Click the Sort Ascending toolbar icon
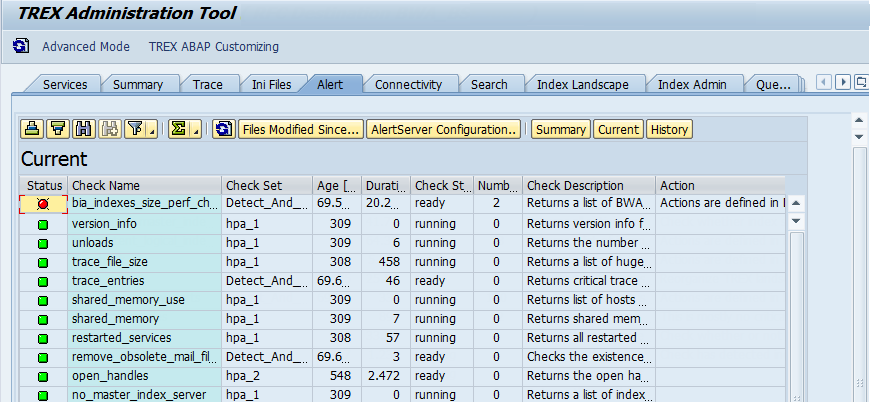 pos(33,129)
